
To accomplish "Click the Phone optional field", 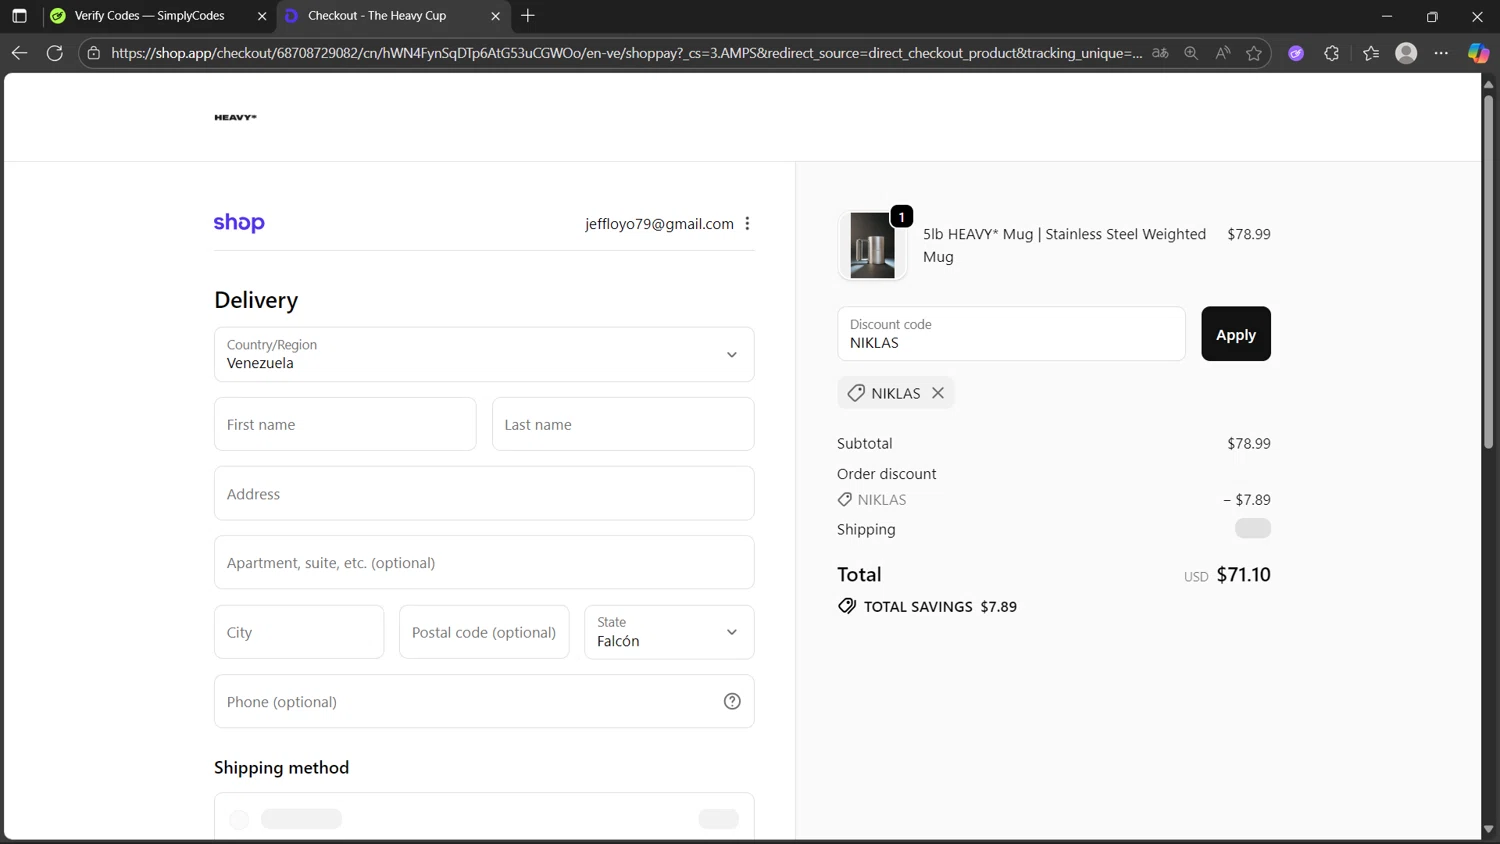I will 484,701.
